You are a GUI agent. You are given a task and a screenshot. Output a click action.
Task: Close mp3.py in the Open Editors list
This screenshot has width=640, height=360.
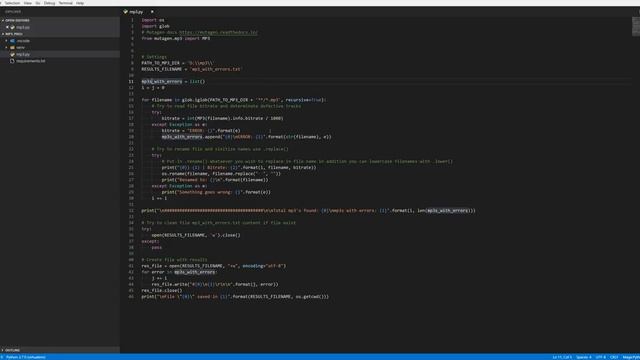pyautogui.click(x=7, y=27)
